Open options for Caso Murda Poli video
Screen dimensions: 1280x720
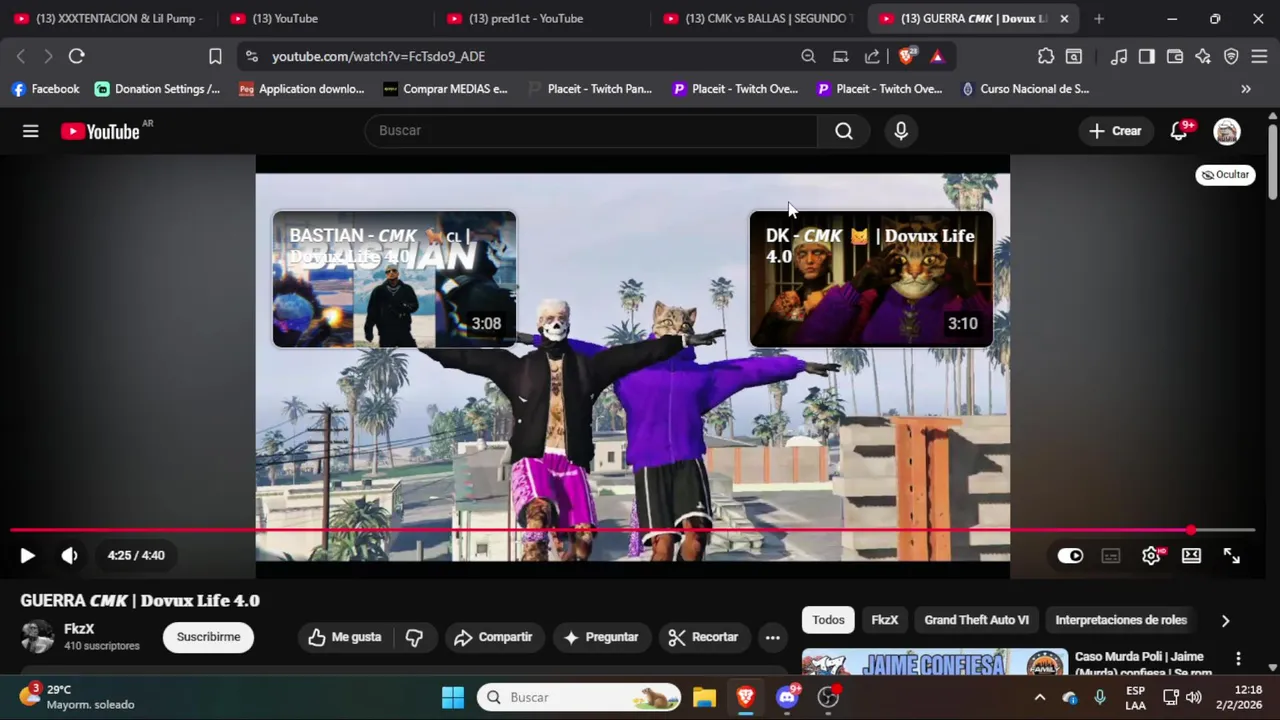pos(1238,658)
